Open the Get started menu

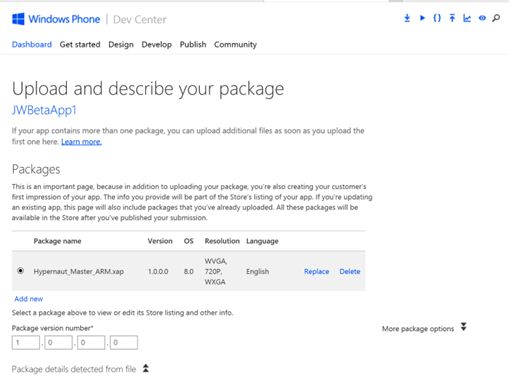tap(80, 44)
